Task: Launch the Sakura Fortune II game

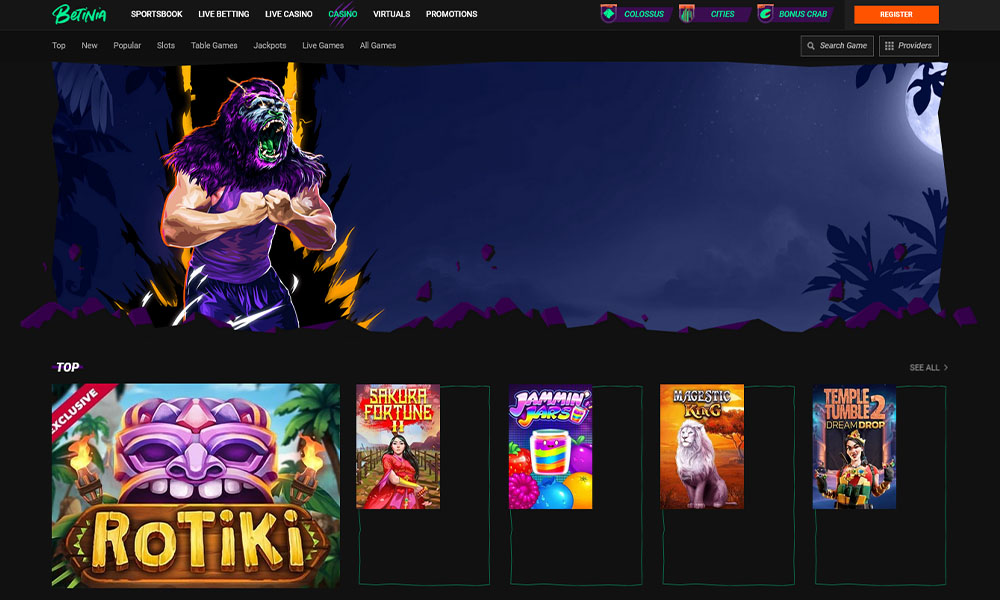Action: click(x=398, y=446)
